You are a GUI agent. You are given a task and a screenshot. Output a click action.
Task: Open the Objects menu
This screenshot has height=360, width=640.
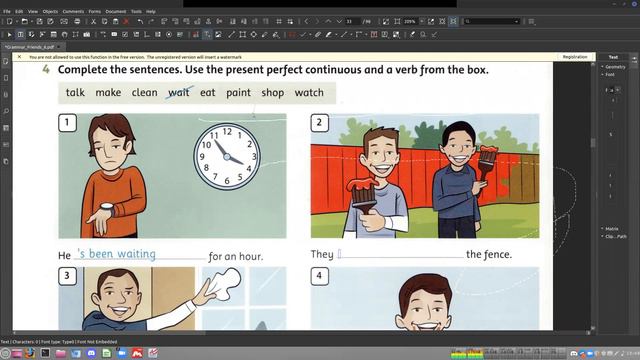pyautogui.click(x=50, y=11)
